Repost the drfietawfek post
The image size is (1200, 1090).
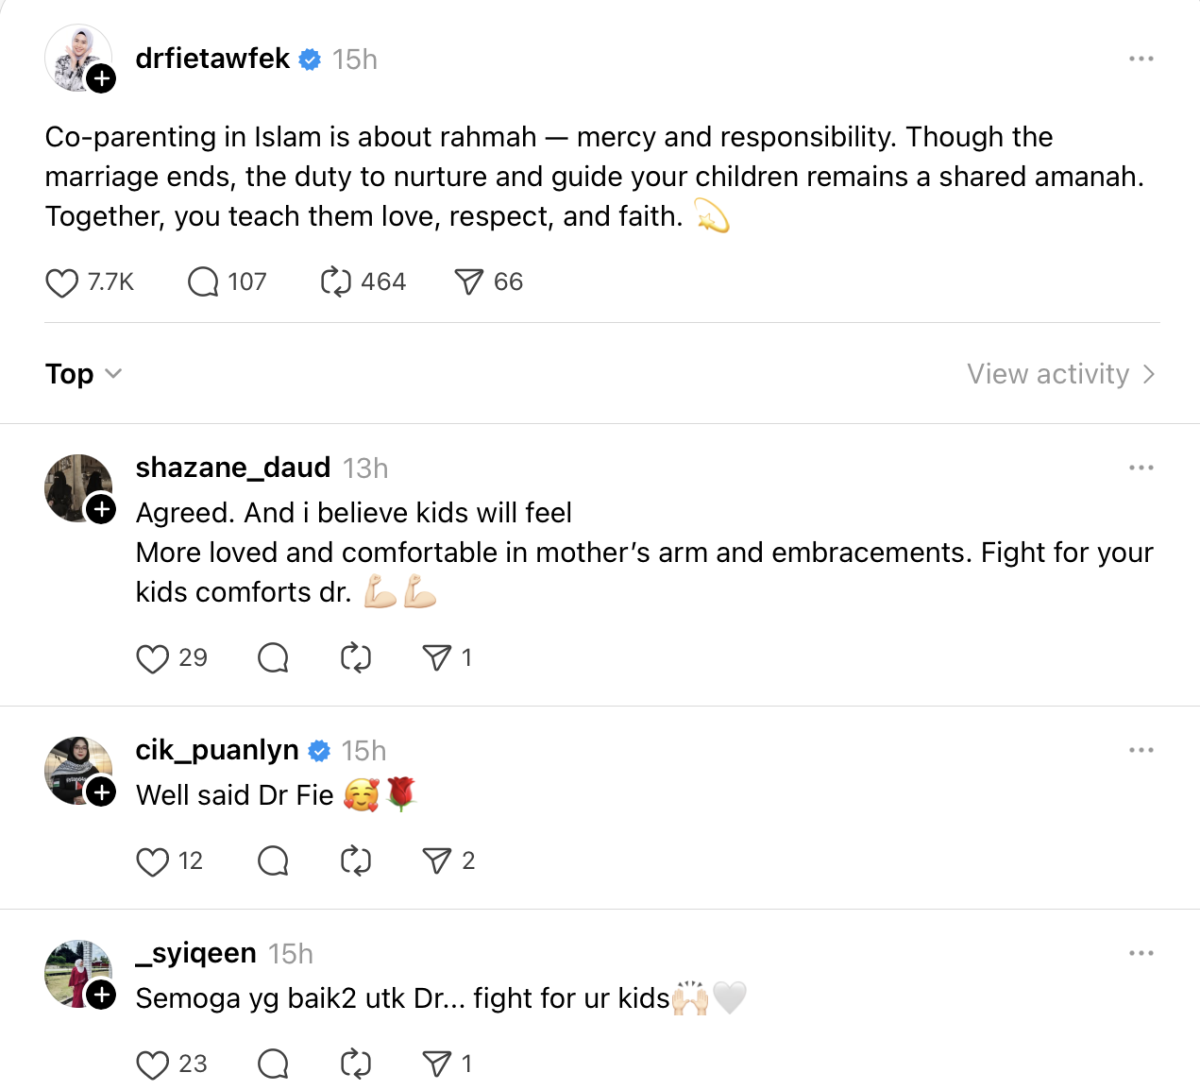[x=336, y=283]
